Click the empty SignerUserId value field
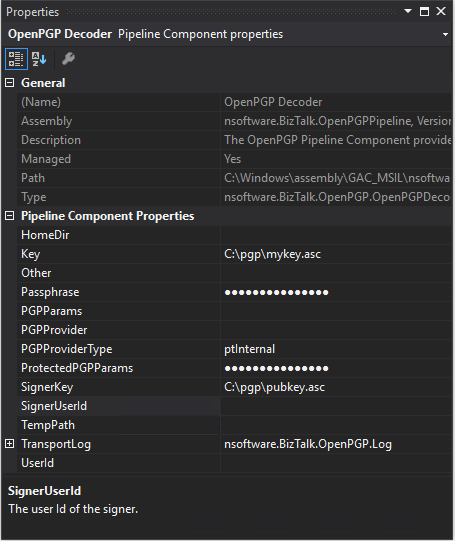The width and height of the screenshot is (455, 541). [x=336, y=406]
